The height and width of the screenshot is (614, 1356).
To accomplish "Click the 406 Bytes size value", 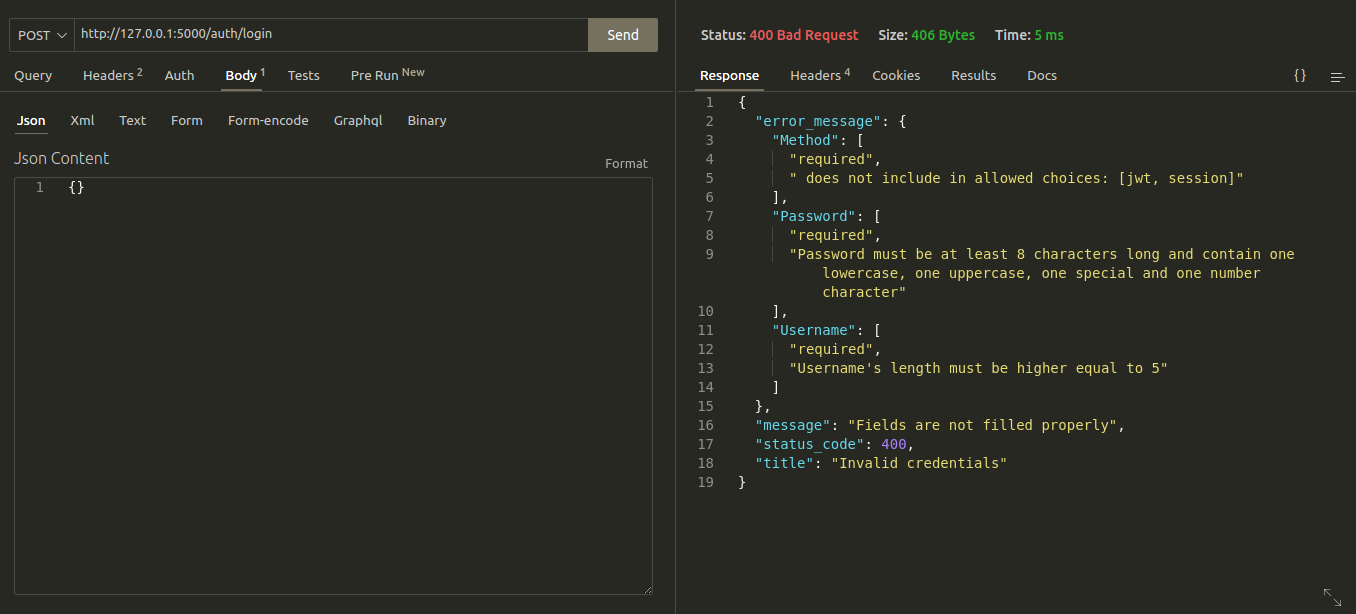I will click(x=943, y=35).
